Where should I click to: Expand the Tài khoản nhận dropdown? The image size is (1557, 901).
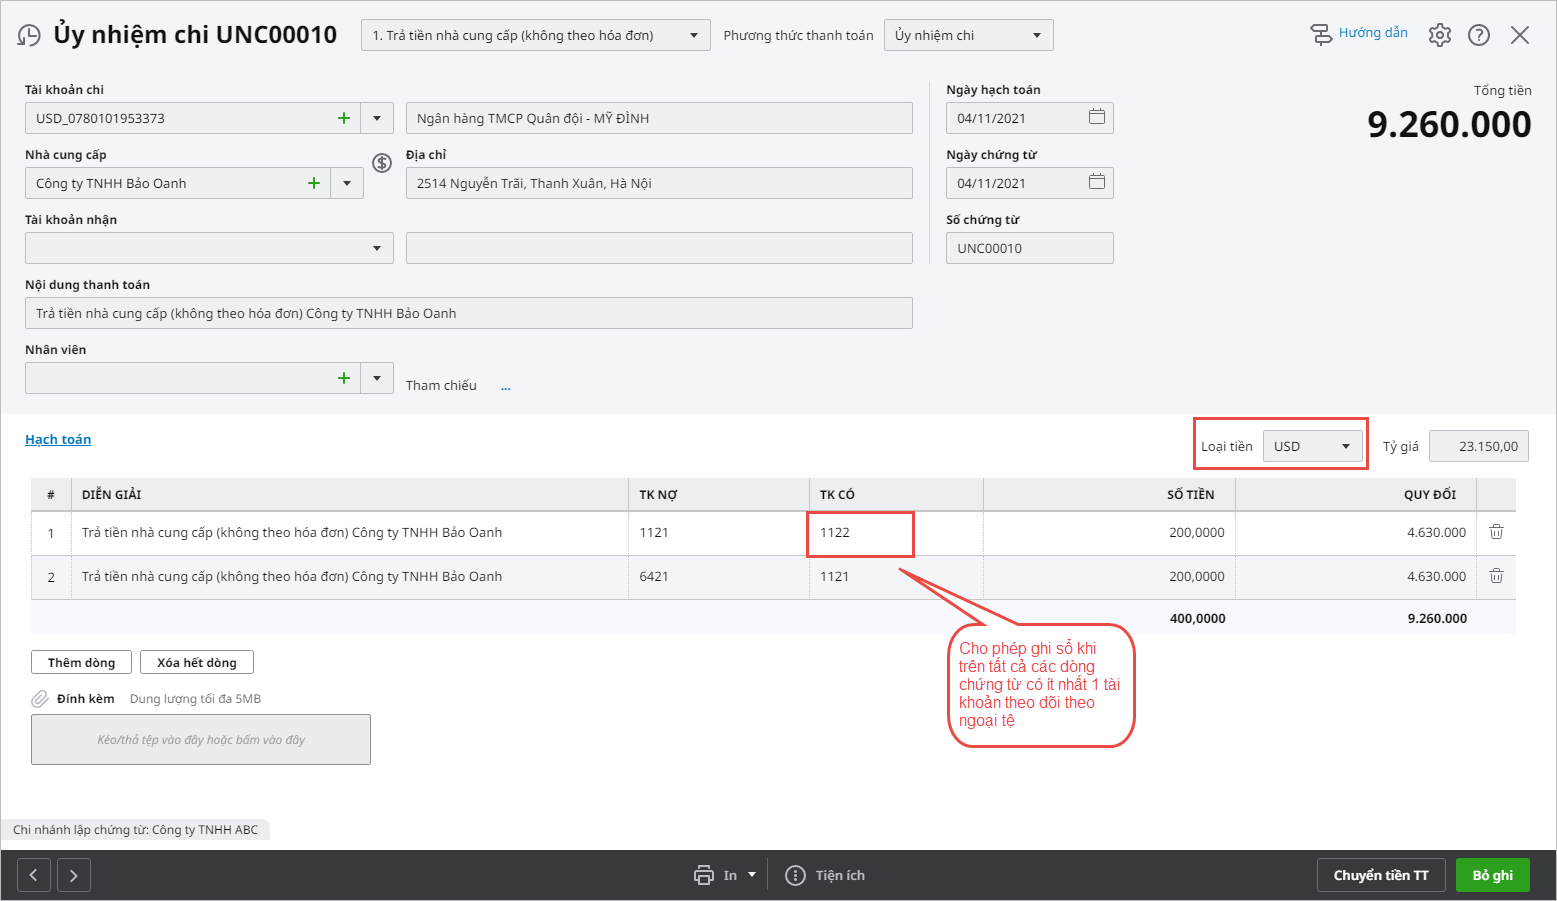tap(377, 248)
